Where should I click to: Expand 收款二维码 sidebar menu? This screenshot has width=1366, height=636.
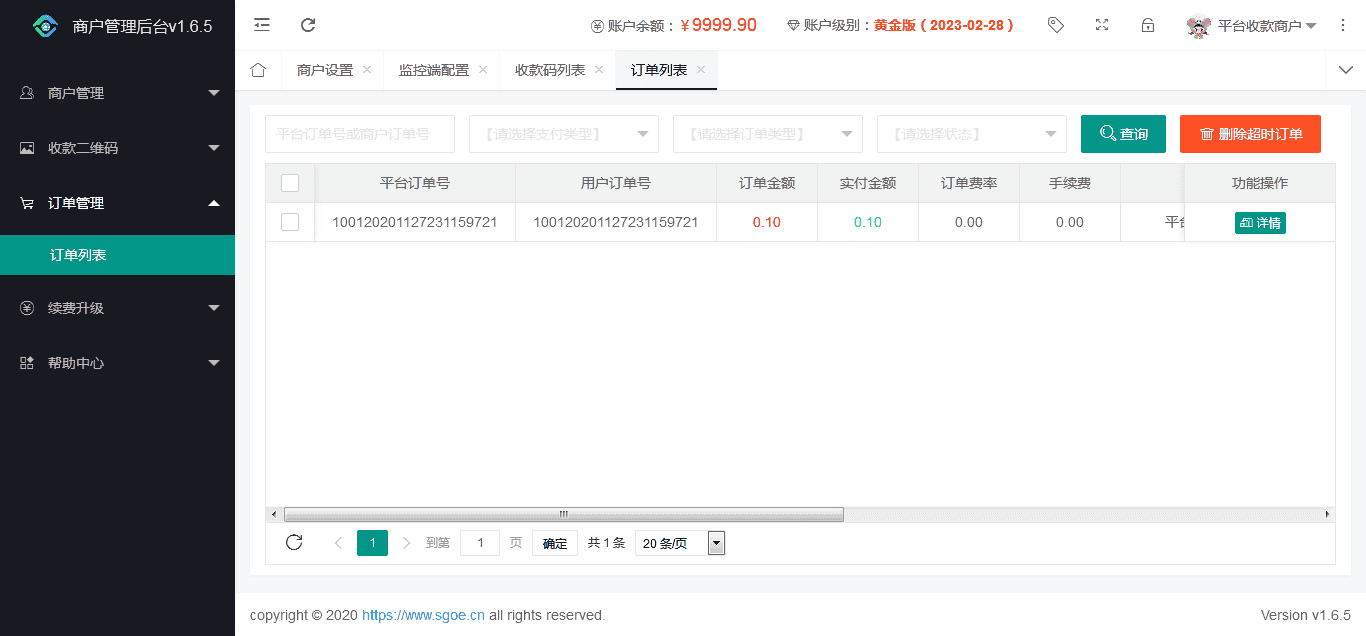tap(117, 148)
